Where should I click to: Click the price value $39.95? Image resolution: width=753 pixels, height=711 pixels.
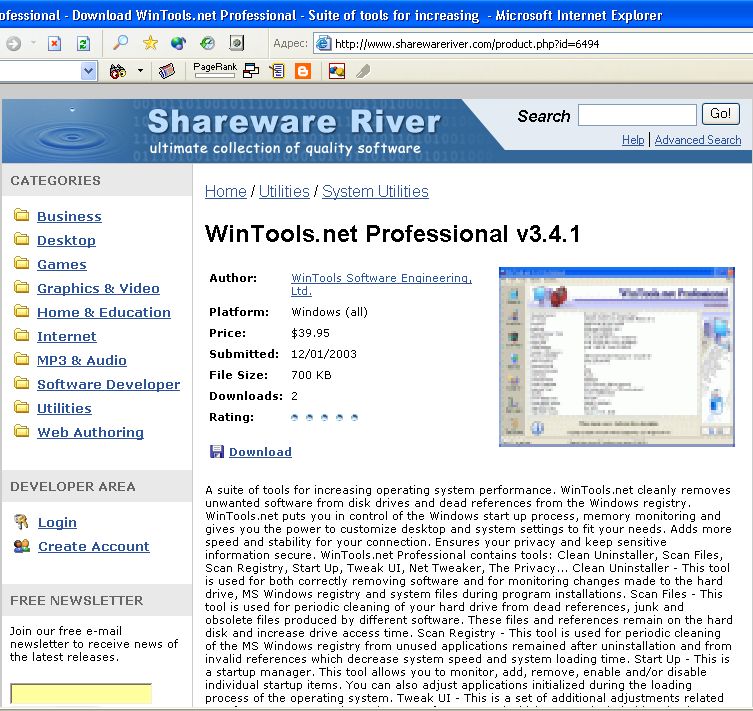[310, 333]
